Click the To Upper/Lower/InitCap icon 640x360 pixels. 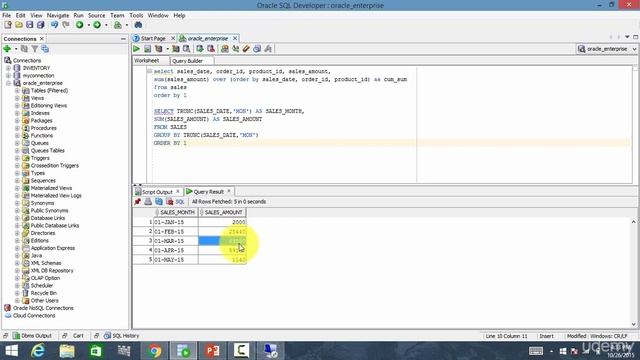point(236,49)
